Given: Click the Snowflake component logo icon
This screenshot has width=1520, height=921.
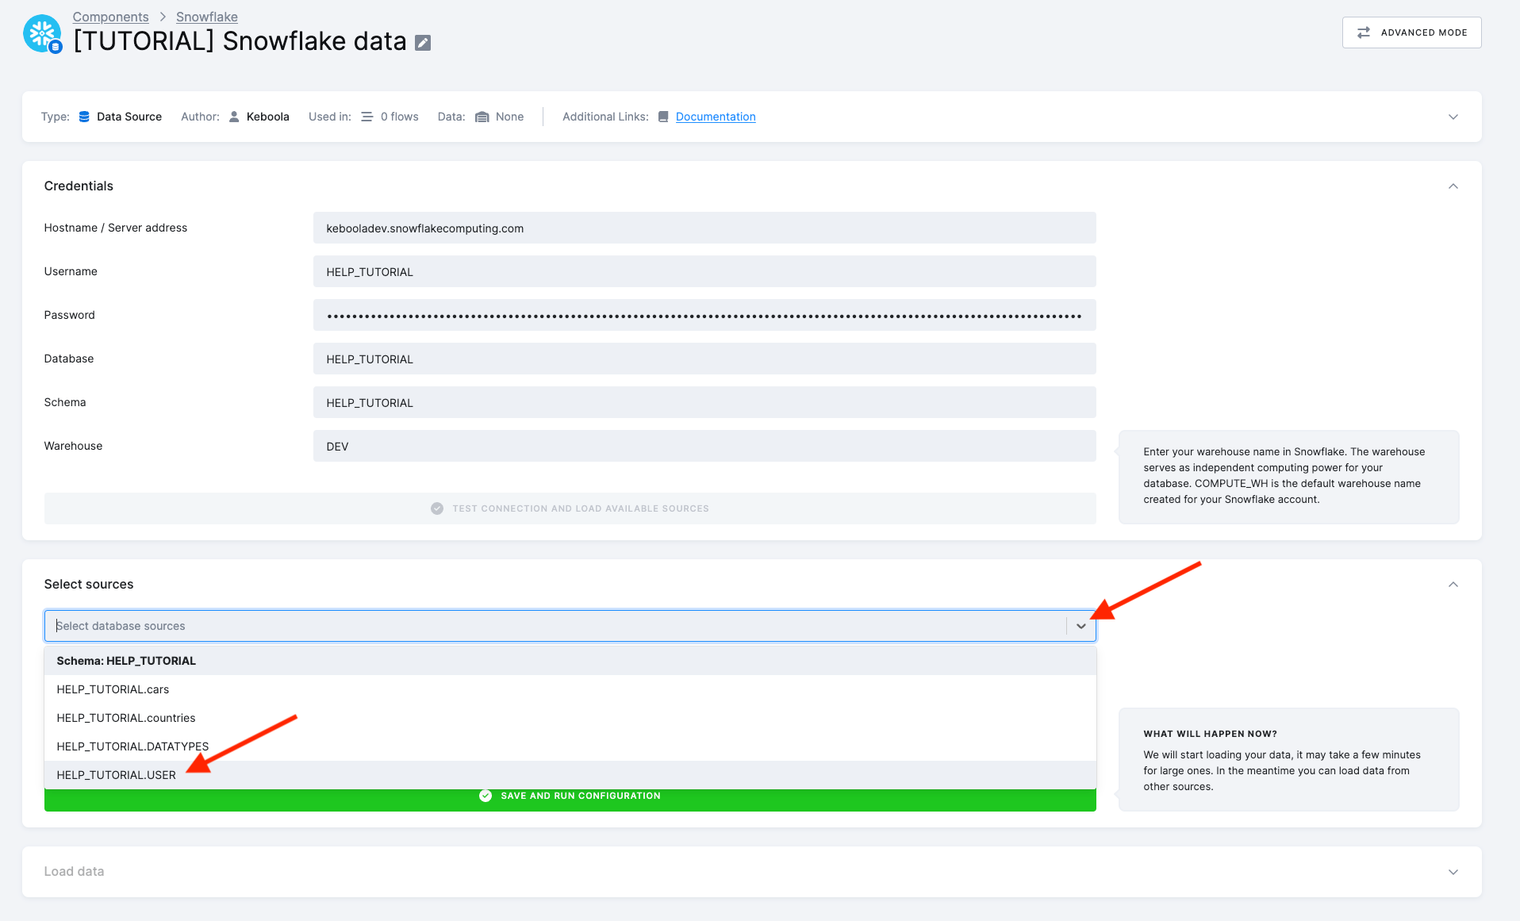Looking at the screenshot, I should (42, 33).
